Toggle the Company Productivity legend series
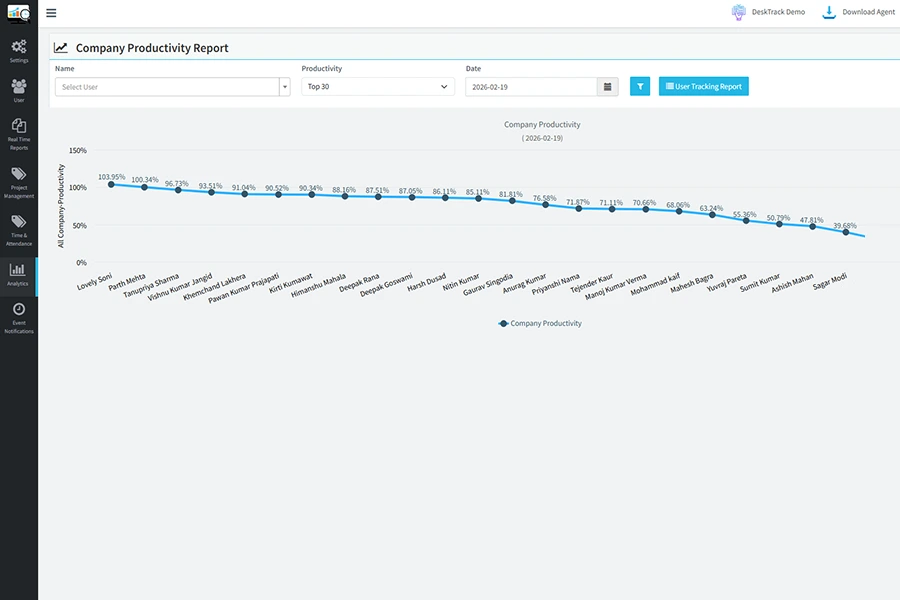Screen dimensions: 900x600 coord(540,322)
